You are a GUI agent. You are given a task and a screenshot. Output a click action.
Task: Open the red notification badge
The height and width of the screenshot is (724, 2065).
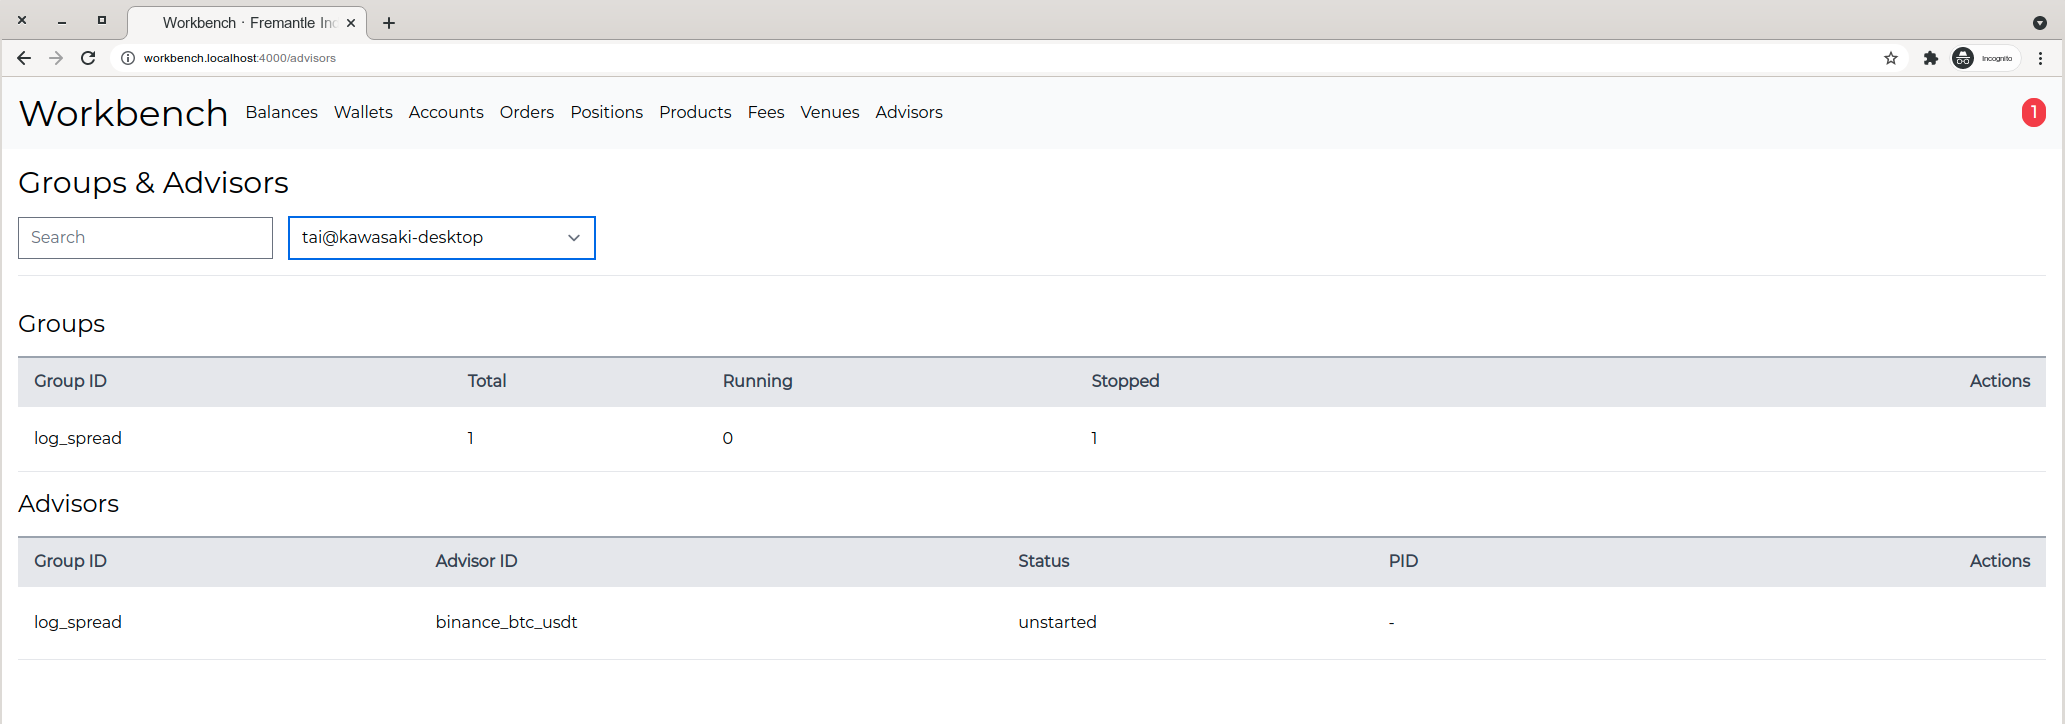(2034, 113)
